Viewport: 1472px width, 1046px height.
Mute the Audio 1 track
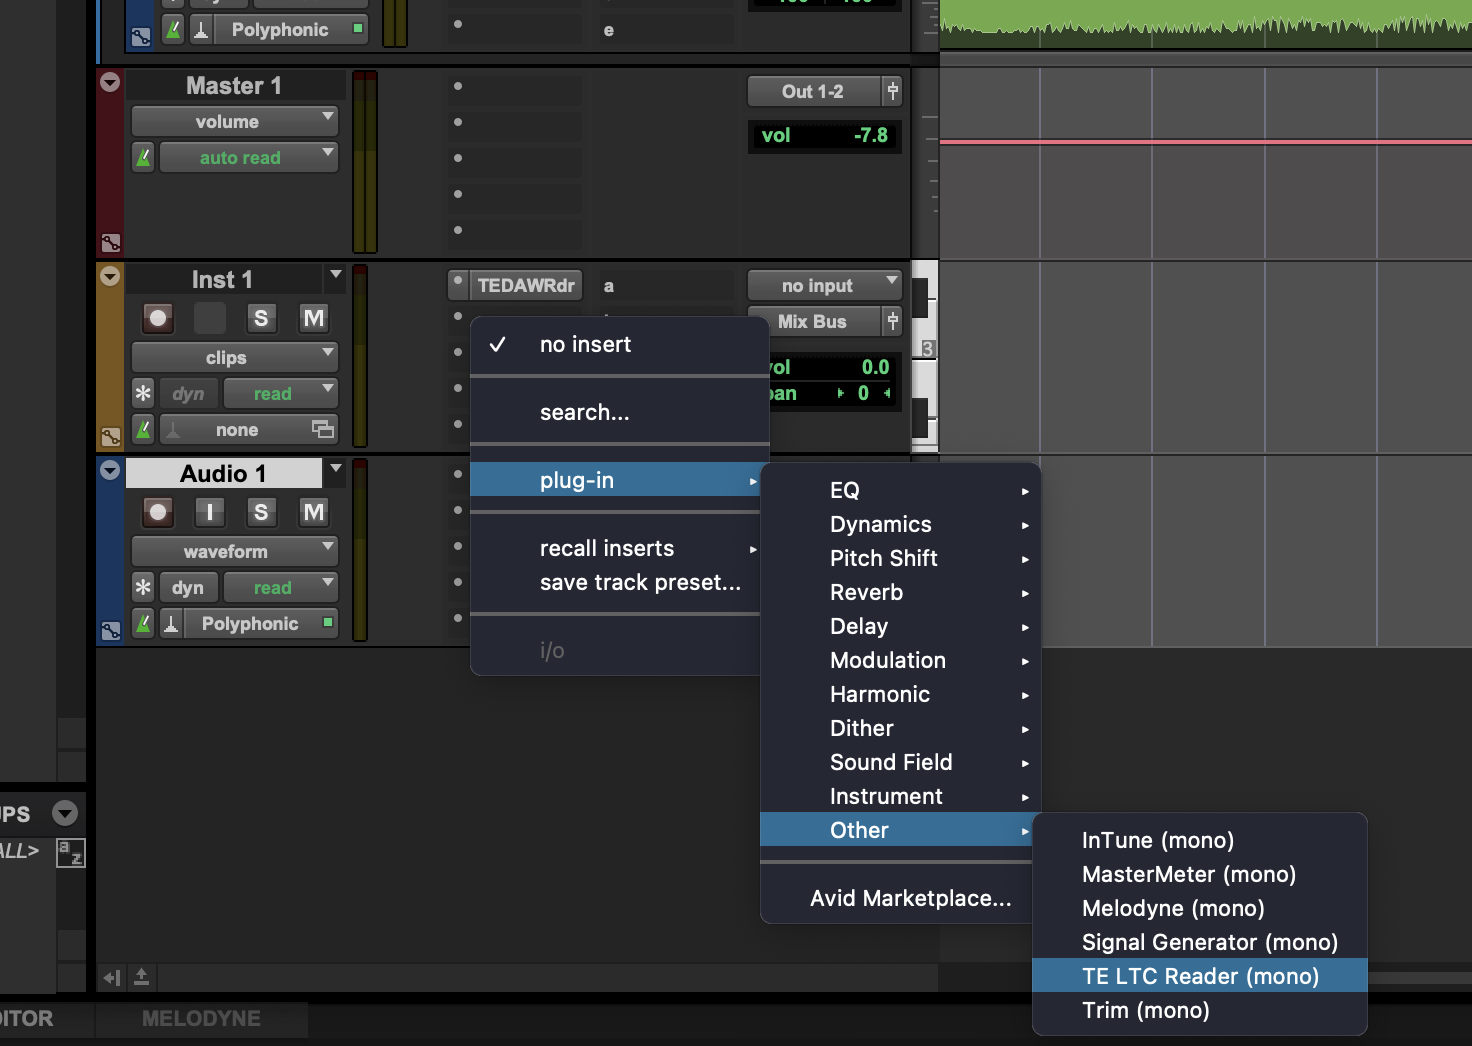313,512
